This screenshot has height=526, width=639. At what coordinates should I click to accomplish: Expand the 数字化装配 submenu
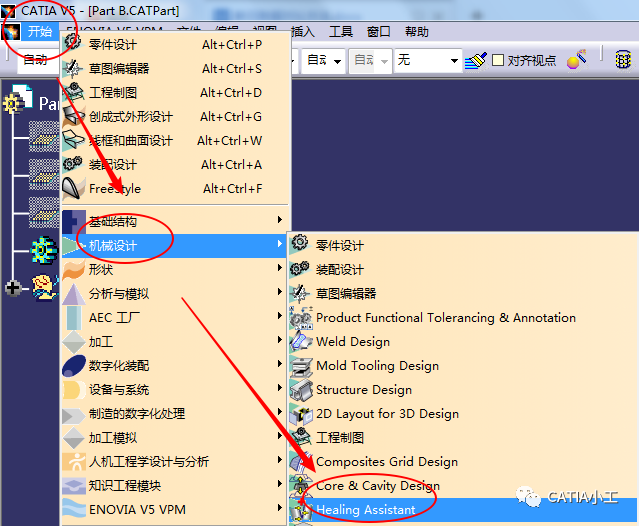click(x=175, y=365)
